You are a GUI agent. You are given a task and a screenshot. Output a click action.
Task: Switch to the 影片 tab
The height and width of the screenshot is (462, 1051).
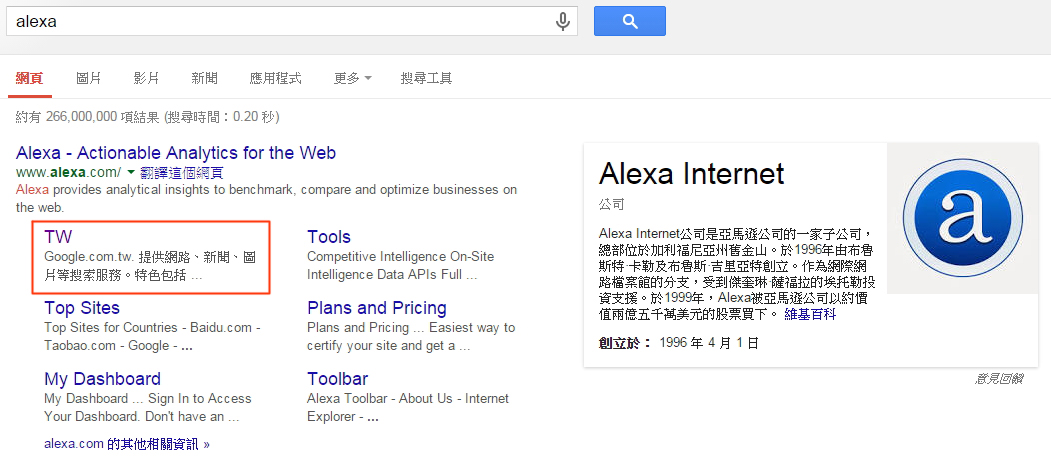click(146, 78)
